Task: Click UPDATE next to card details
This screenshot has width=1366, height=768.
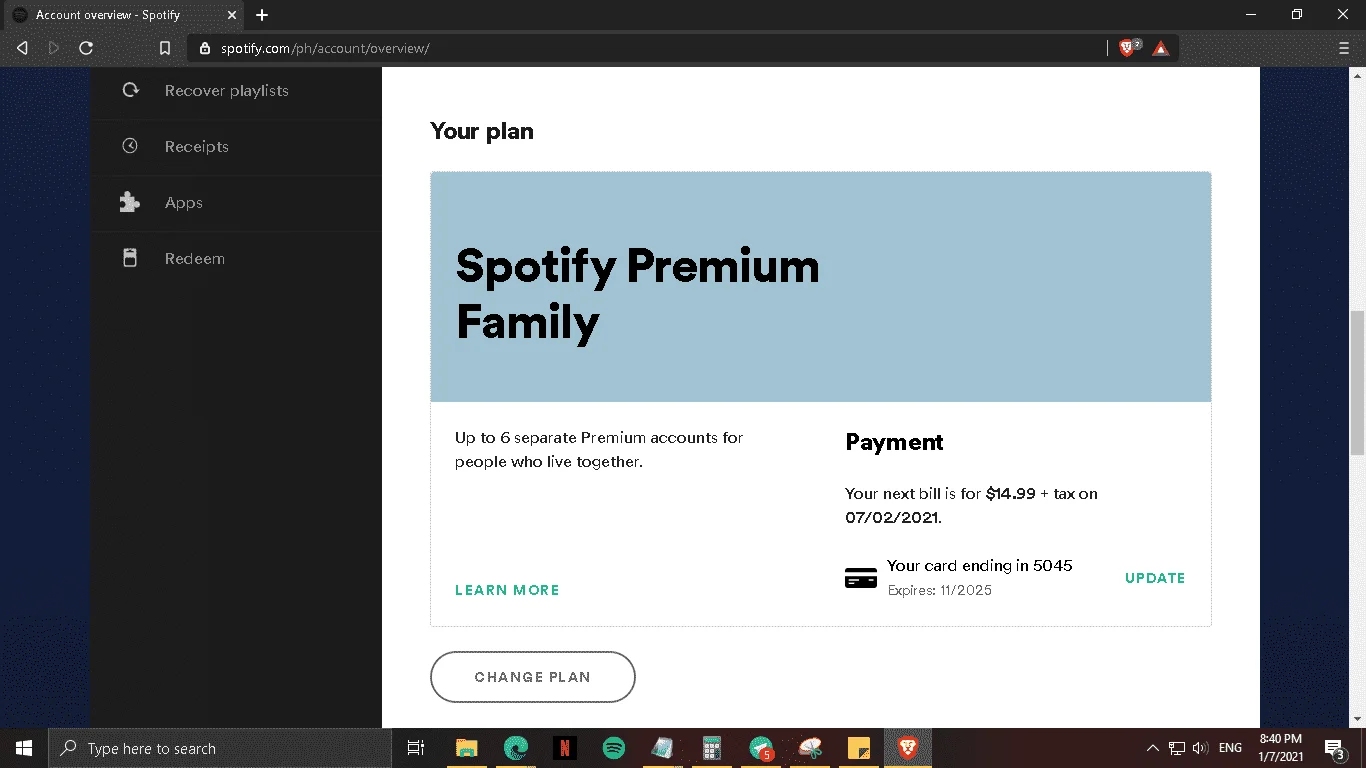Action: tap(1155, 578)
